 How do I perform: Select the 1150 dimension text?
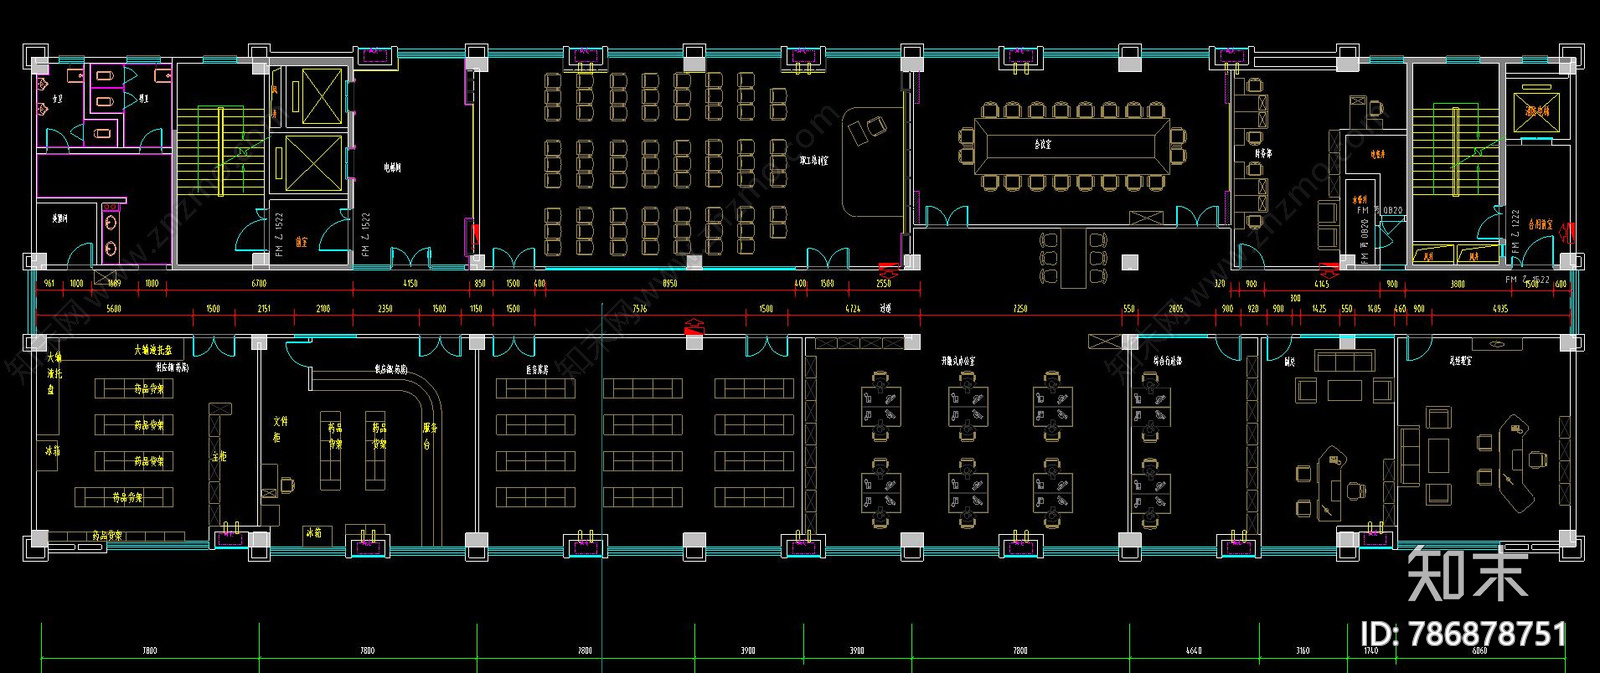coord(476,309)
